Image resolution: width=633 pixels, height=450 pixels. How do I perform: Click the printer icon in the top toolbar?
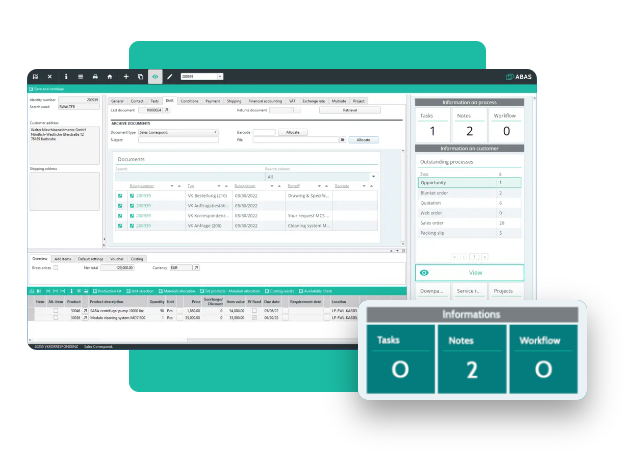95,77
